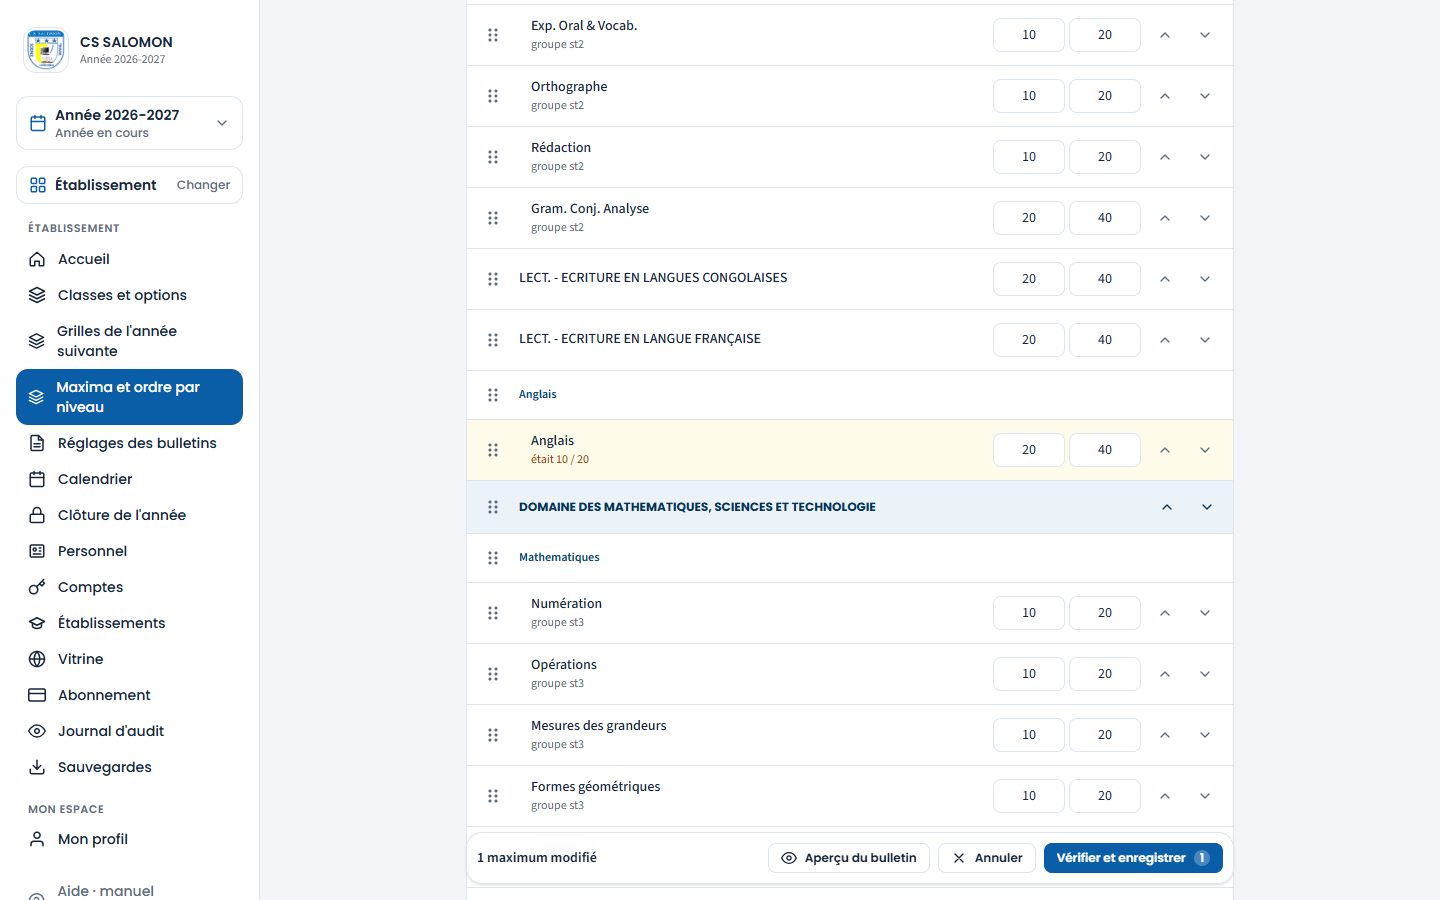Move highlighted Anglais row down
This screenshot has height=900, width=1440.
(x=1205, y=450)
